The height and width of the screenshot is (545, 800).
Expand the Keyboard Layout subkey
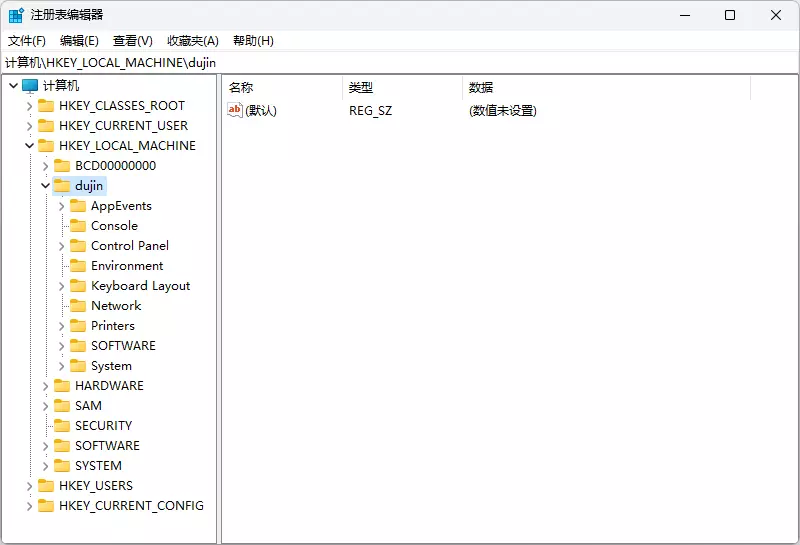pos(61,286)
